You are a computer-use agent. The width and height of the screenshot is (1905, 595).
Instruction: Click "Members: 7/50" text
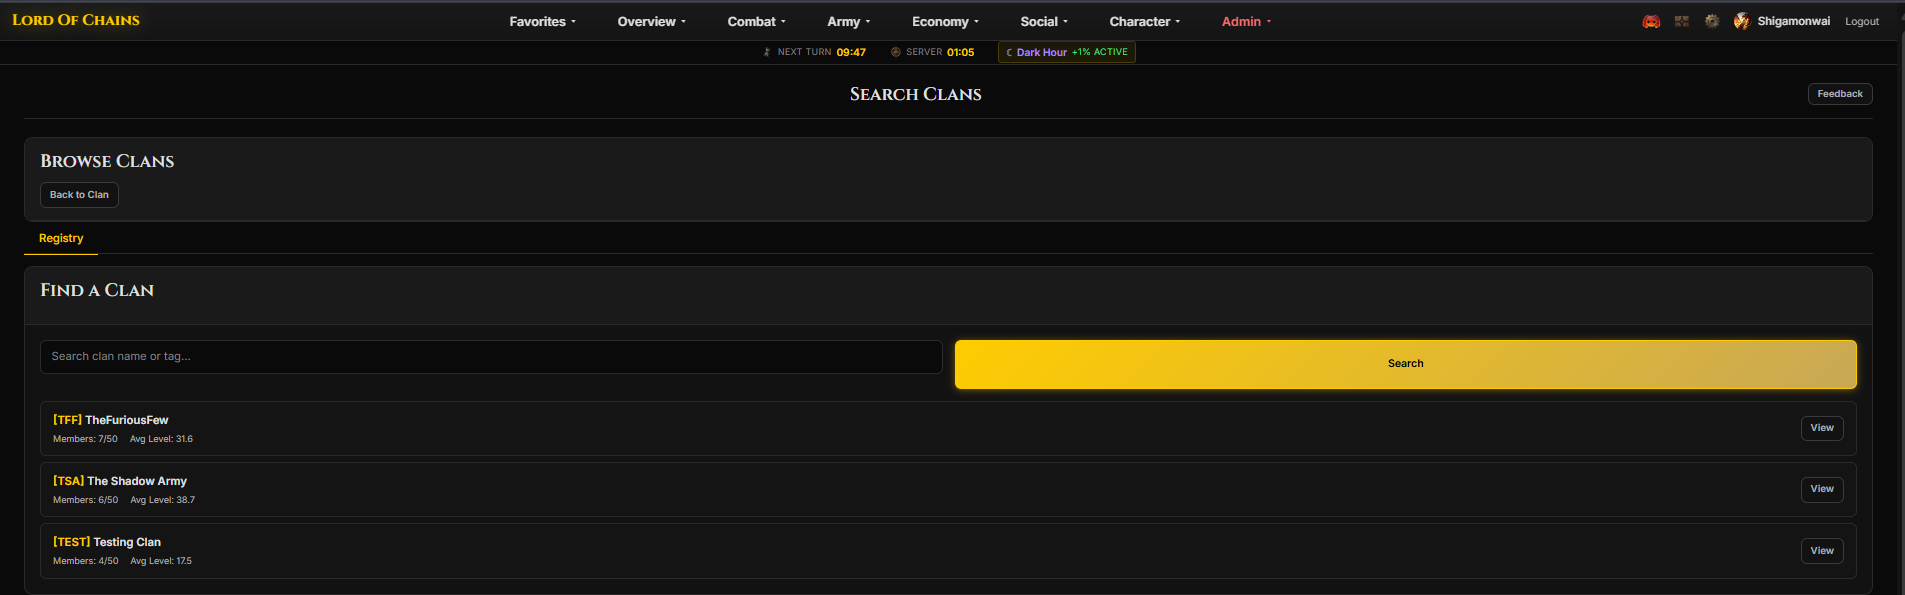(x=85, y=439)
